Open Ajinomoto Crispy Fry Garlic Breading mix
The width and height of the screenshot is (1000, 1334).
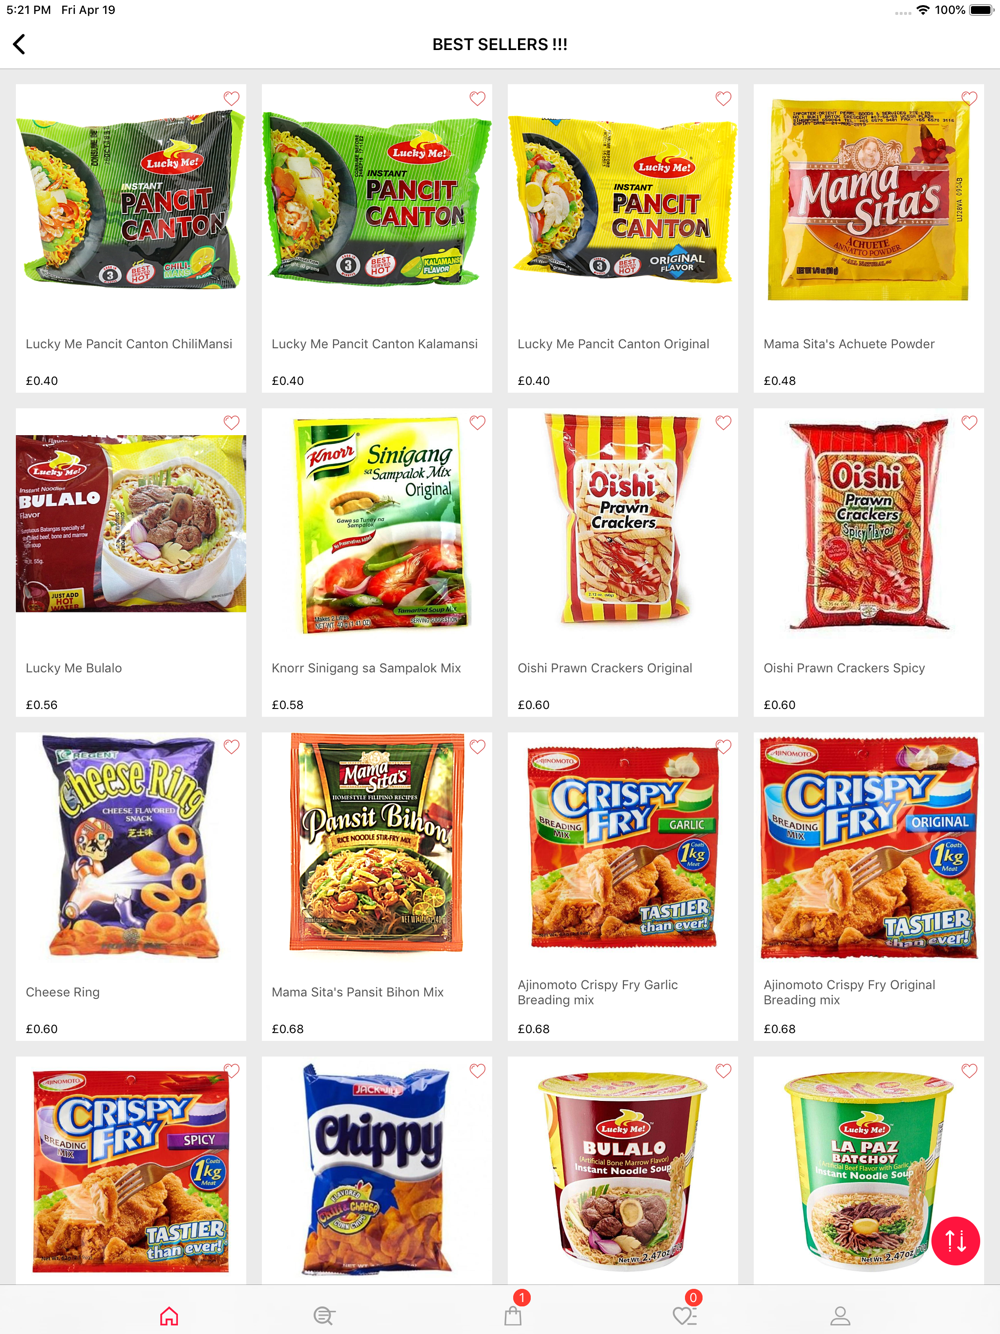tap(598, 992)
